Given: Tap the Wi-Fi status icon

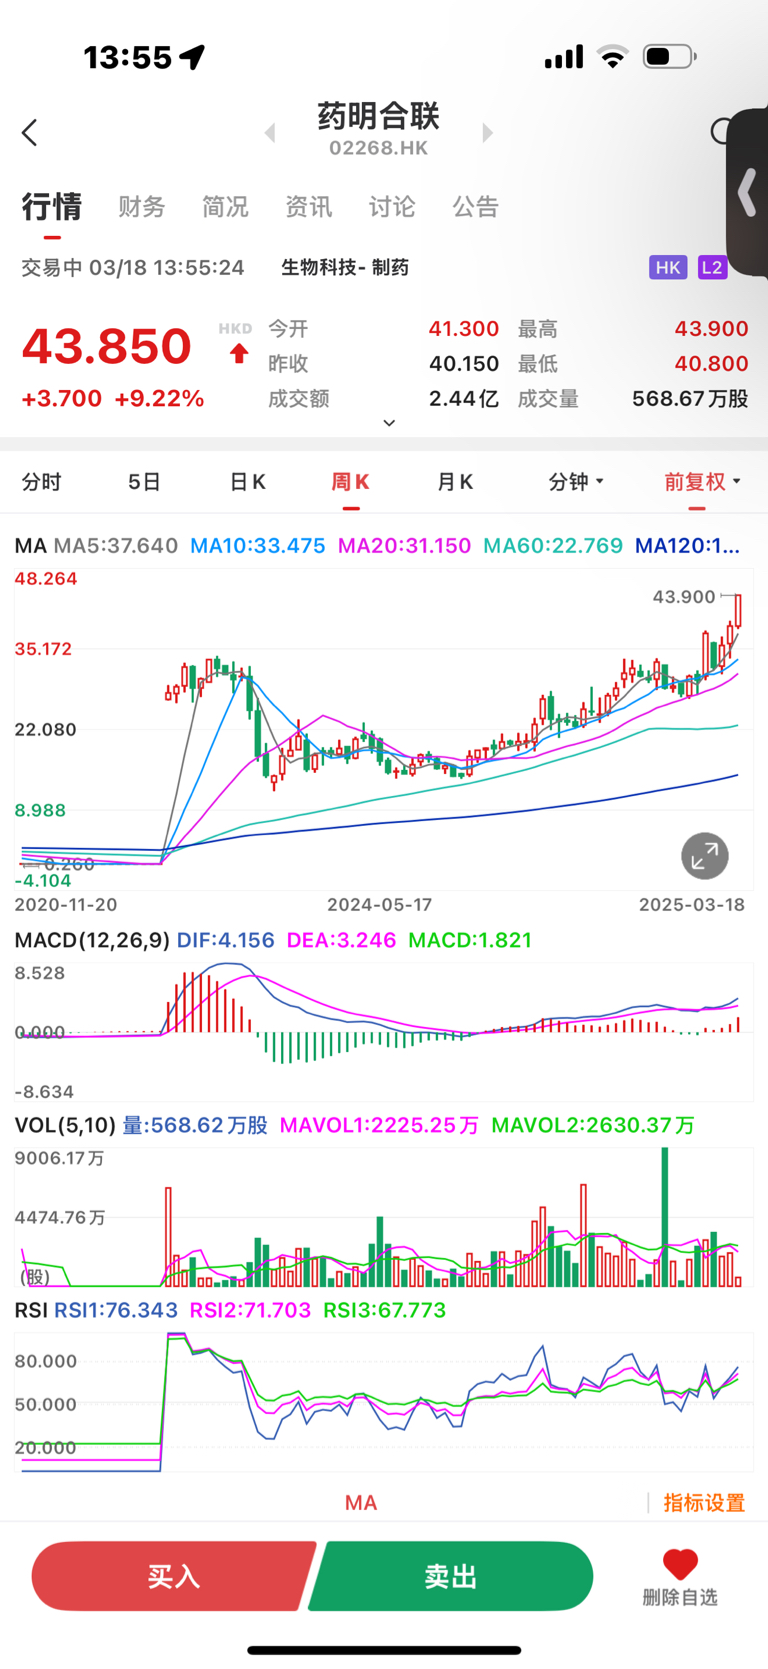Looking at the screenshot, I should 612,57.
